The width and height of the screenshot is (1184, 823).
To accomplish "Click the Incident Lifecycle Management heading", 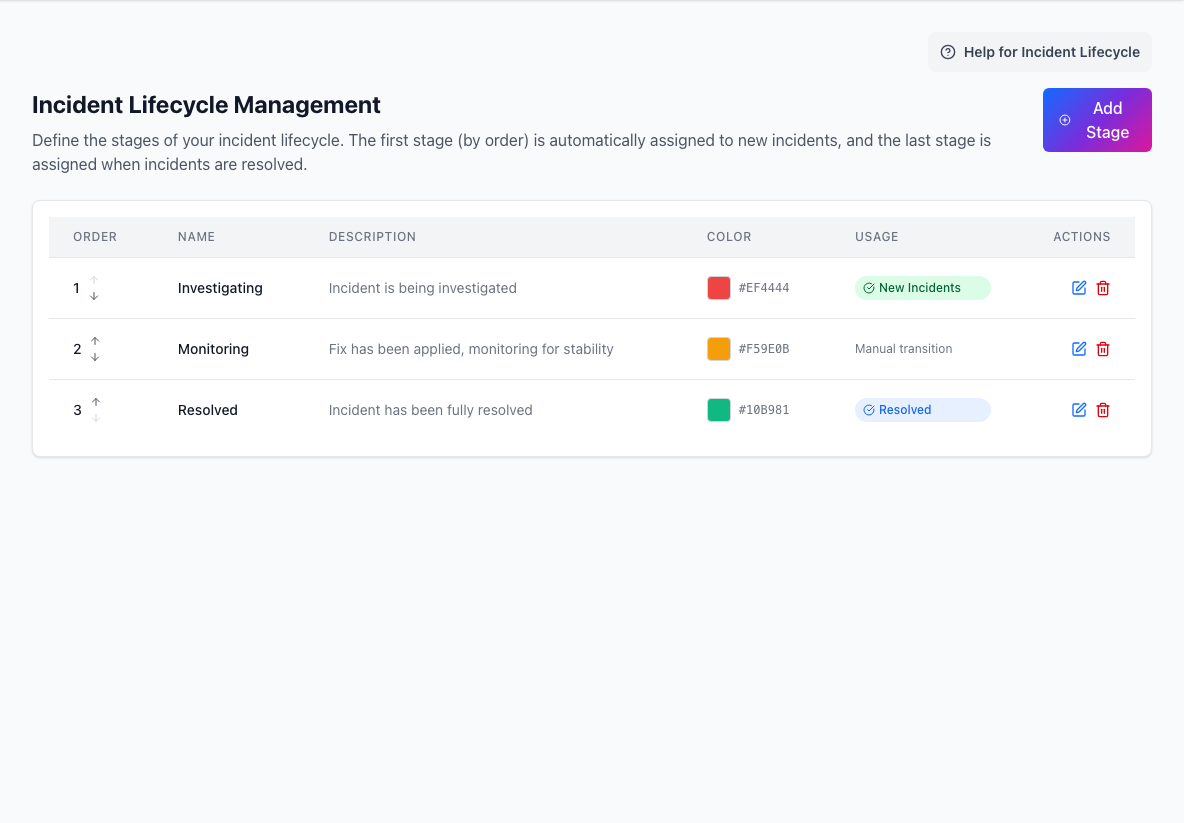I will pos(206,105).
